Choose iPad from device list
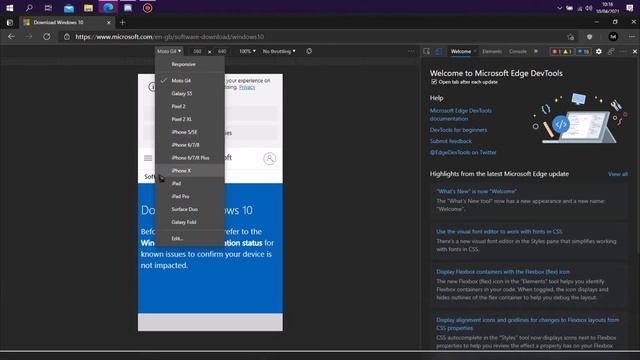Screen dimensions: 640x360 [x=190, y=183]
